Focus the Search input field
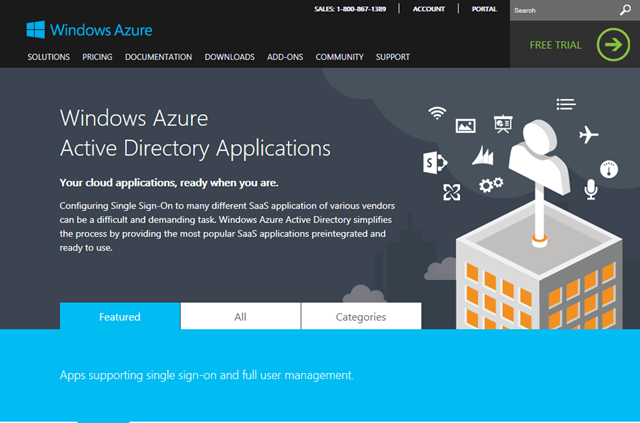This screenshot has width=640, height=423. [x=564, y=10]
